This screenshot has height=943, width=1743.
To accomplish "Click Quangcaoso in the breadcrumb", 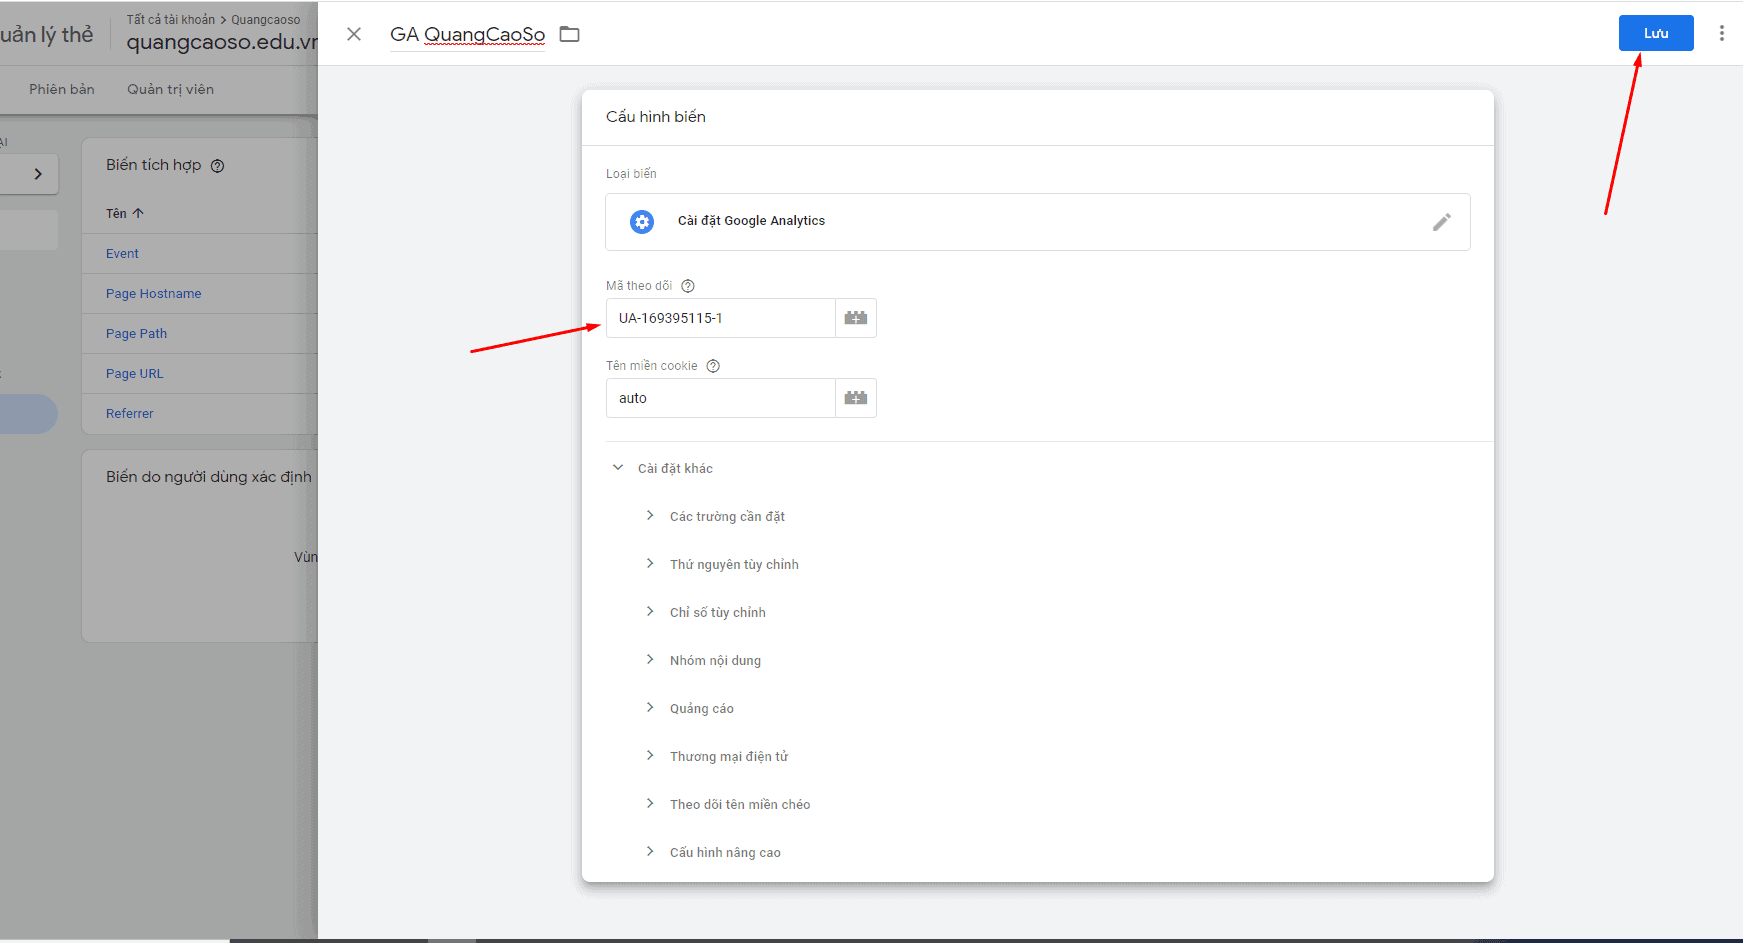I will tap(266, 20).
